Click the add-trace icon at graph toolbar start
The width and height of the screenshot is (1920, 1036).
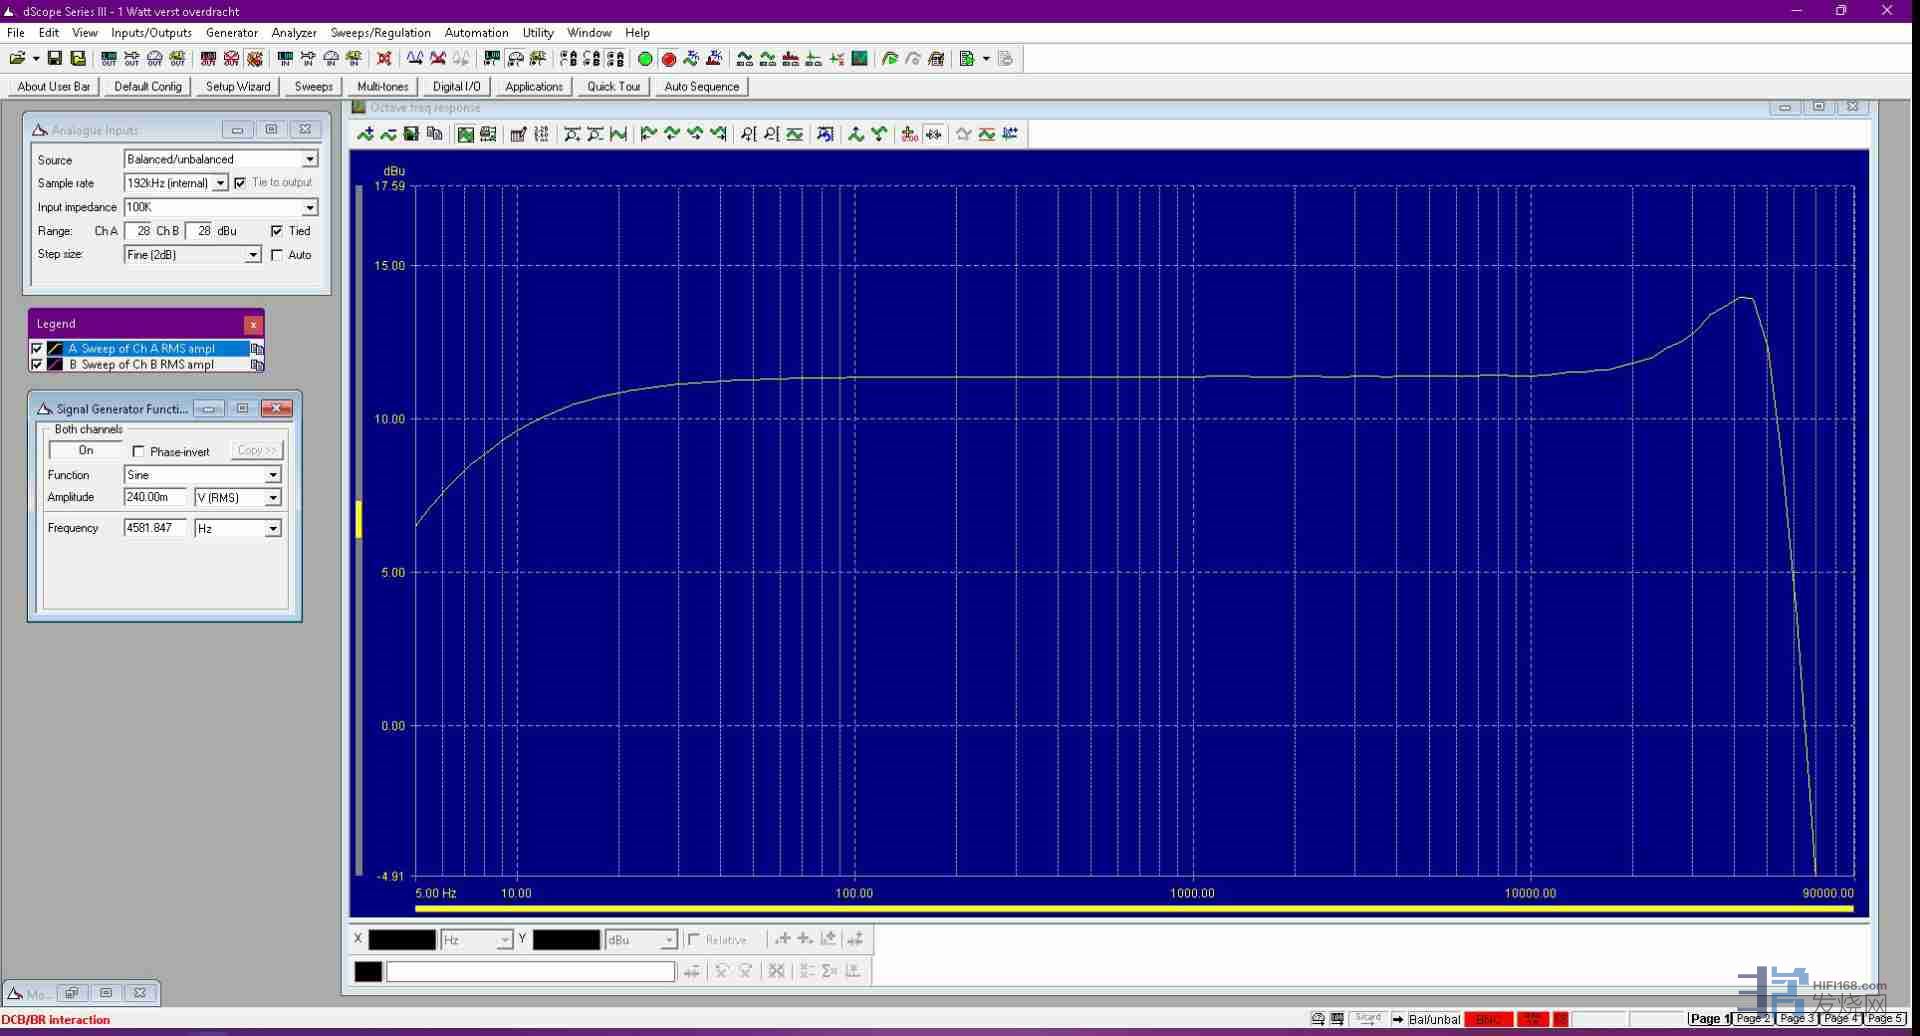pos(365,134)
